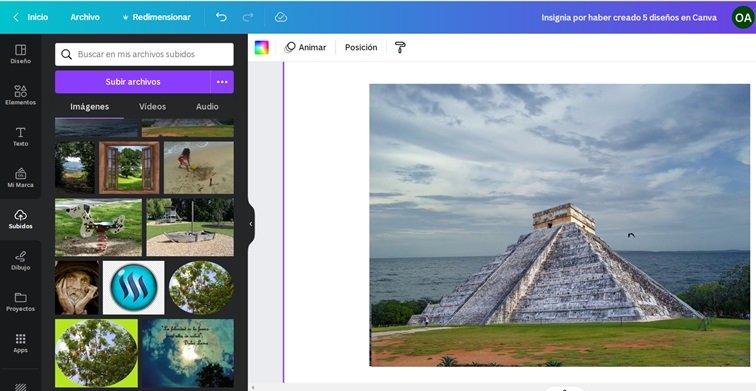Open the Dibujo drawing panel
756x391 pixels.
click(x=20, y=260)
